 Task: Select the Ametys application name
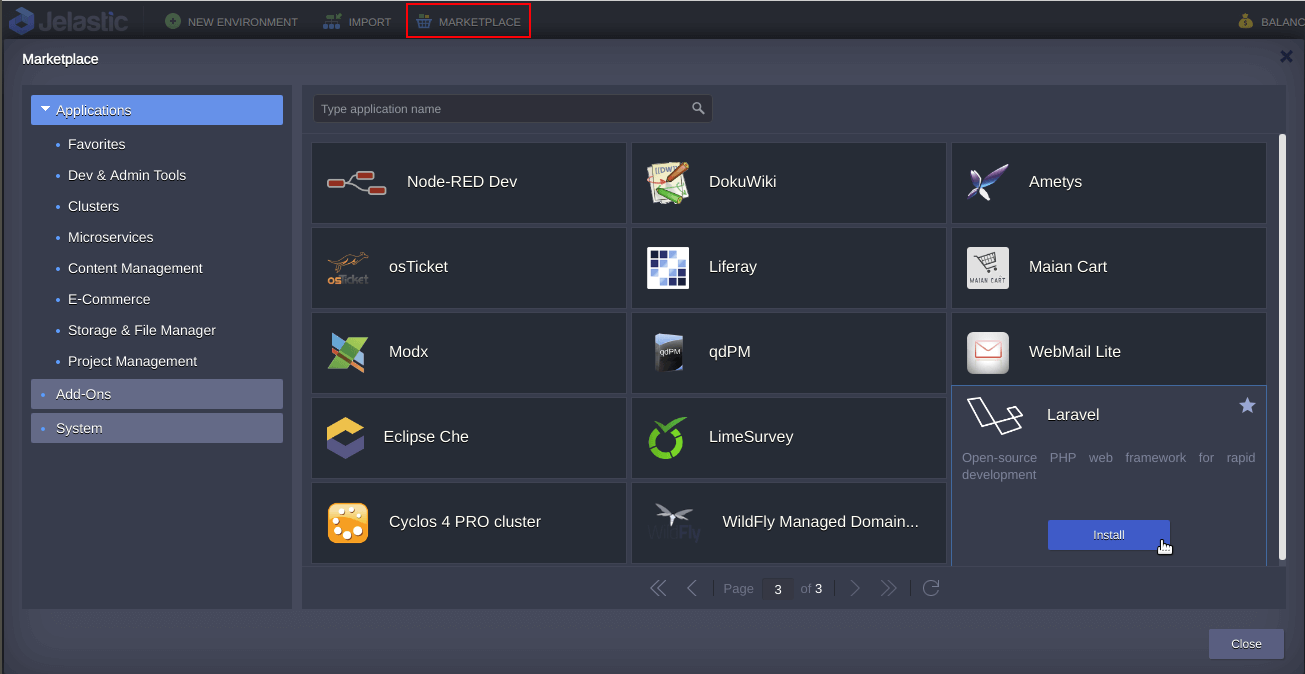point(1055,182)
